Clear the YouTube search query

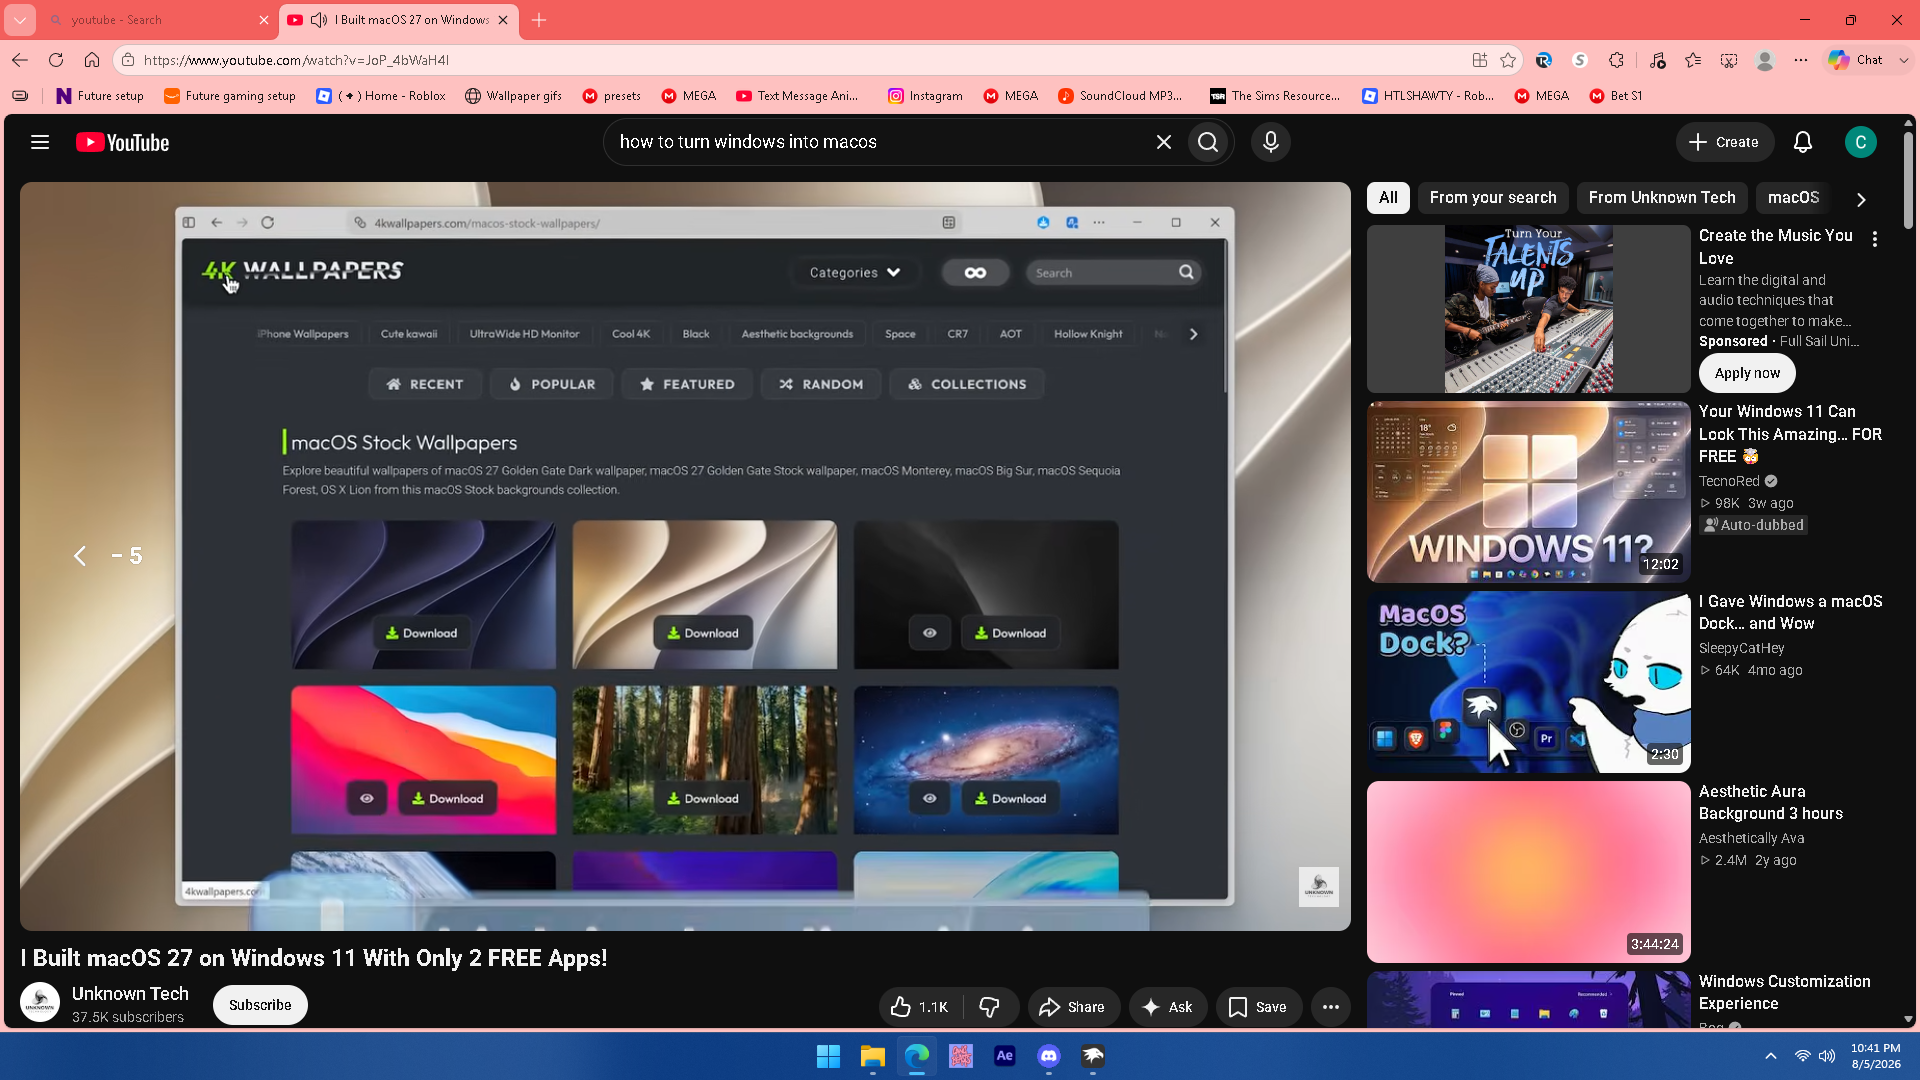point(1163,142)
